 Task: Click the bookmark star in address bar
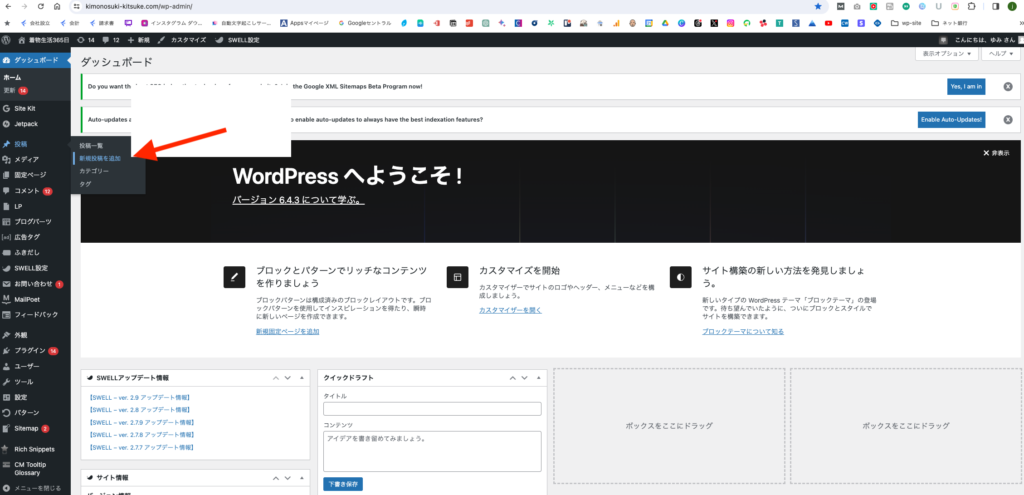817,6
